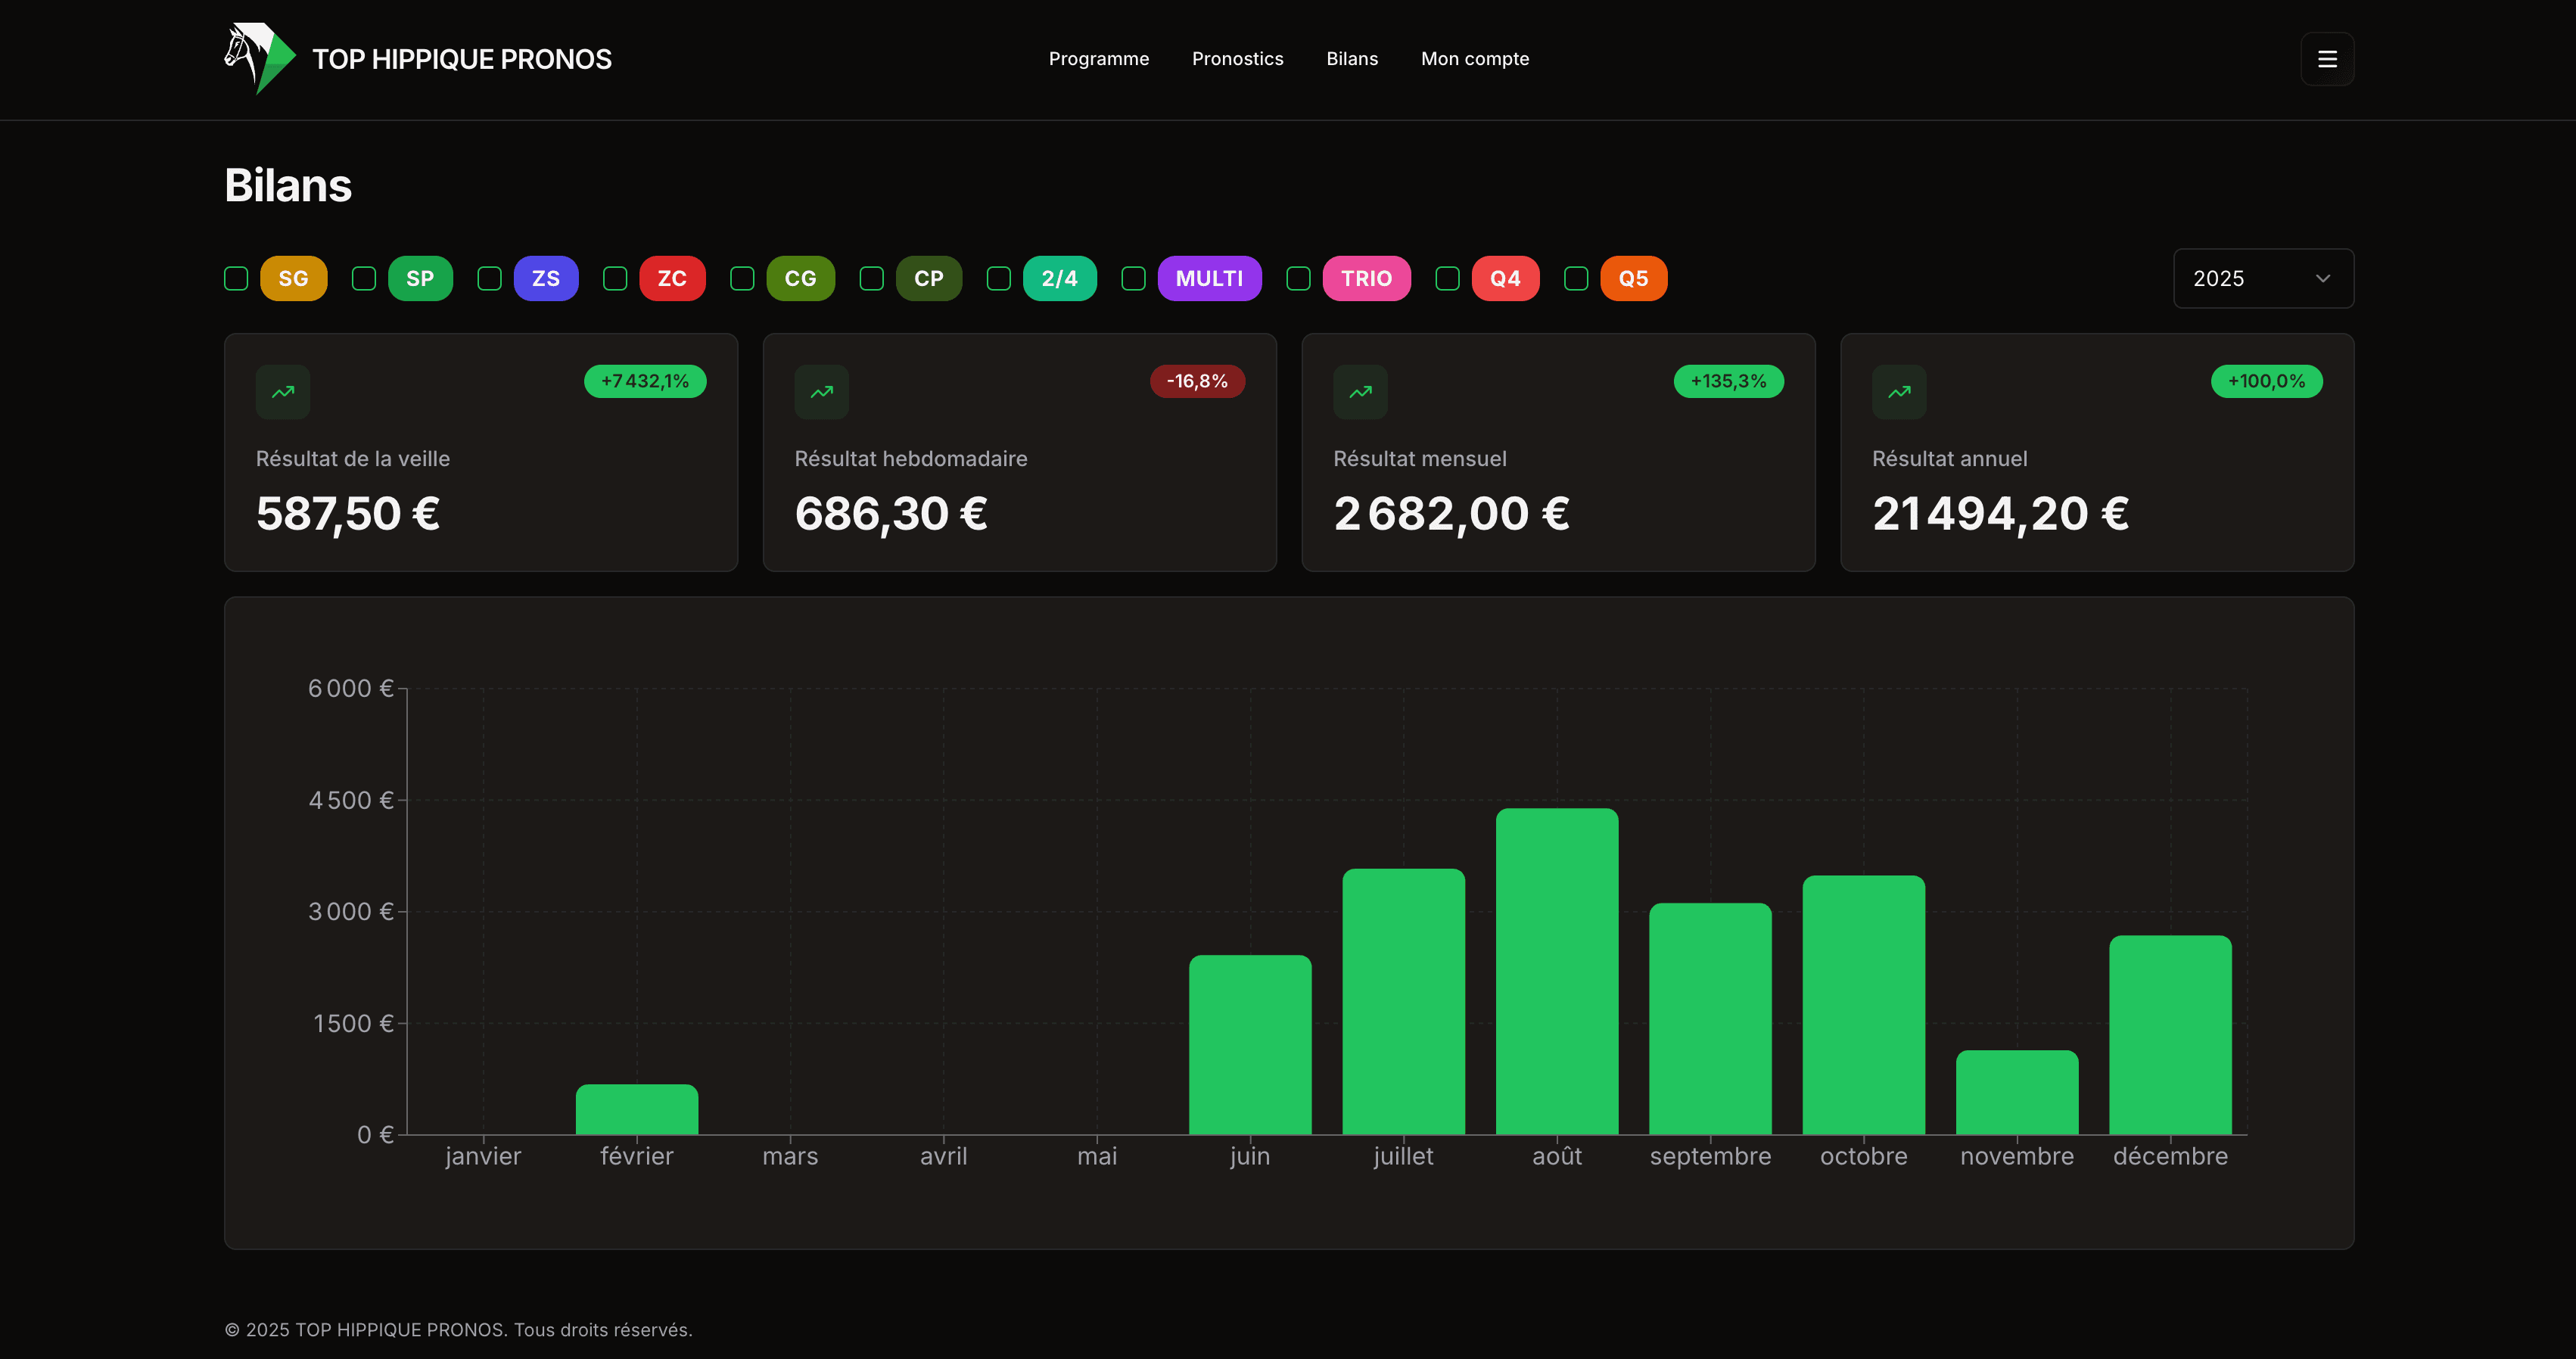Click the Mon compte link
This screenshot has height=1359, width=2576.
tap(1474, 59)
